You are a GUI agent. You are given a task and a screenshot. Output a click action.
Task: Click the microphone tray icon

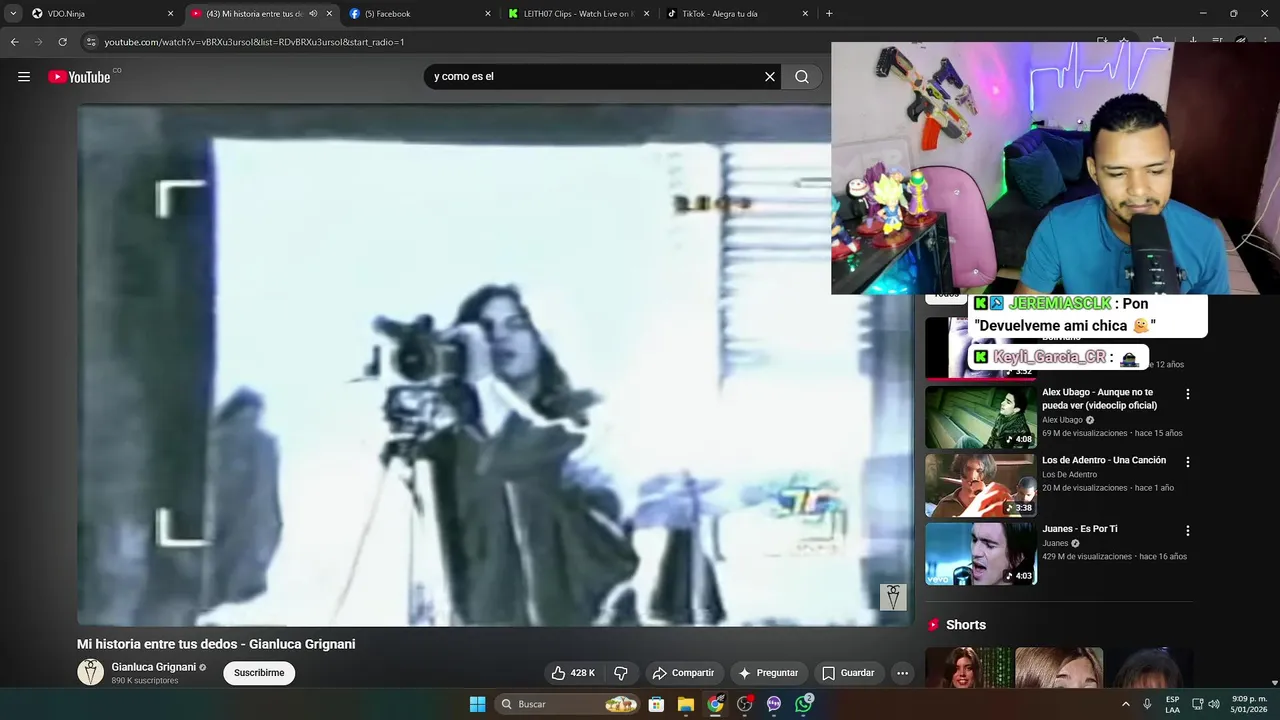tap(1147, 704)
